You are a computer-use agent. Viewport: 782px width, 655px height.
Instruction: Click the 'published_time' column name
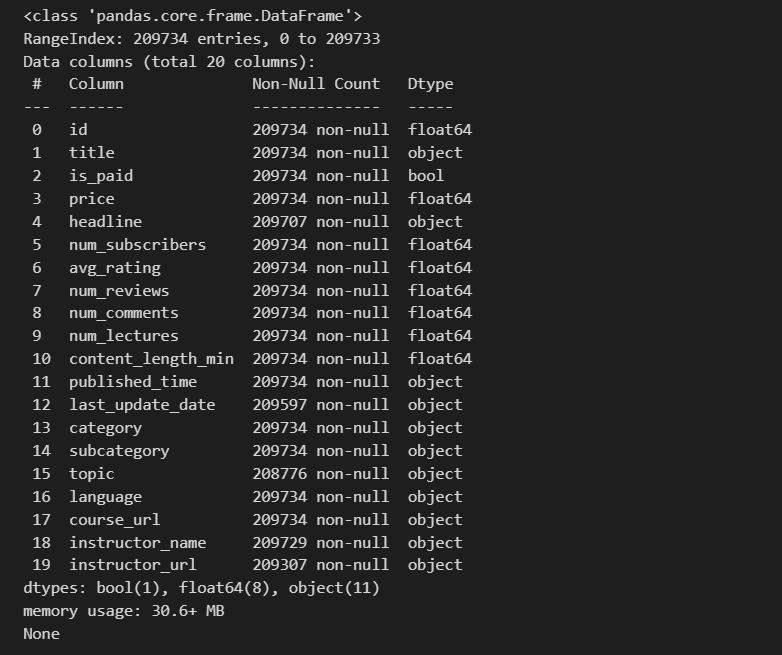[x=133, y=382]
